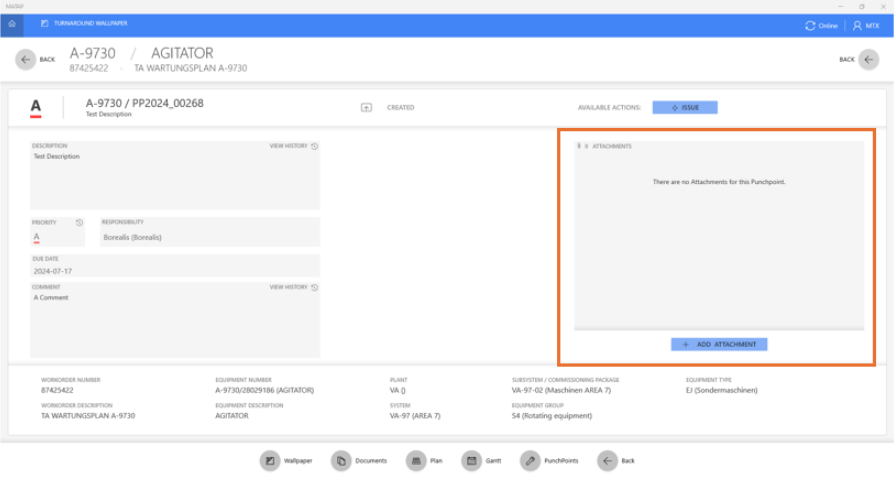Click the Online sync status indicator
The width and height of the screenshot is (896, 488).
coord(822,25)
